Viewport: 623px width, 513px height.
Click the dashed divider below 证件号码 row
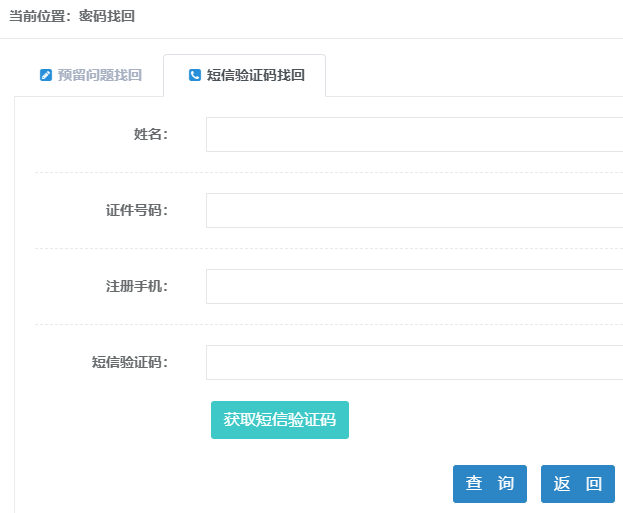point(328,248)
